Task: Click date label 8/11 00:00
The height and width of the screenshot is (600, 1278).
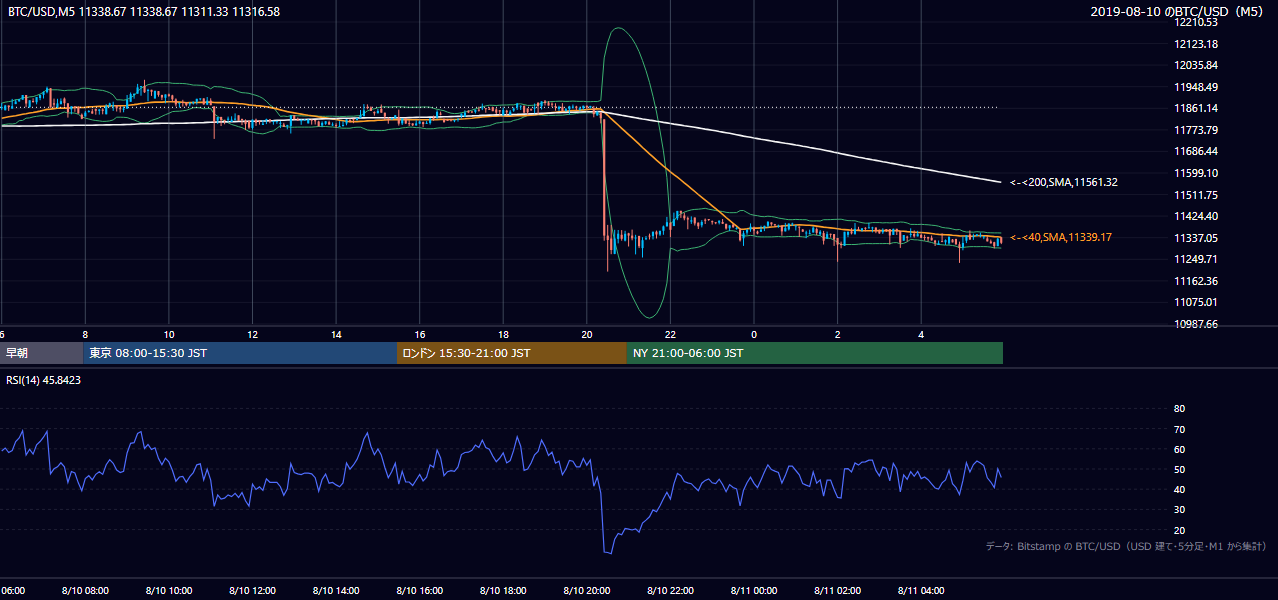Action: pos(754,591)
